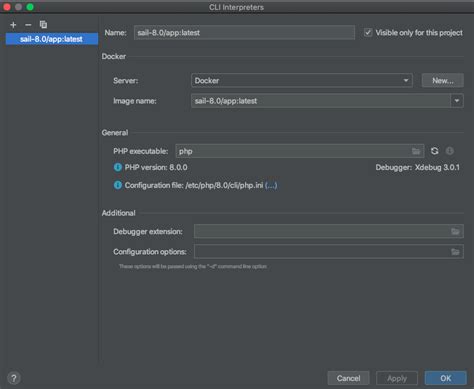Screen dimensions: 474x389
Task: Click the PHP version: 8.0.0 text
Action: [156, 167]
